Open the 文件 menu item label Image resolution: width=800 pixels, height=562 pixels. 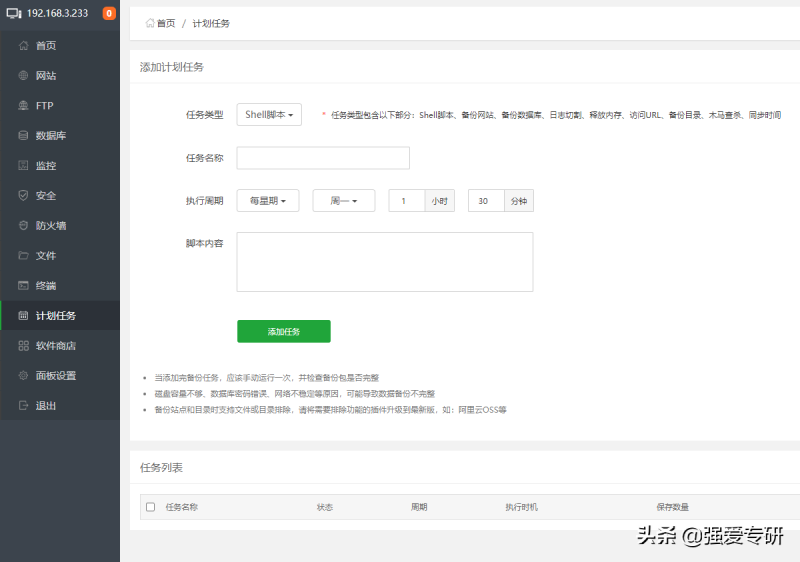pos(46,256)
